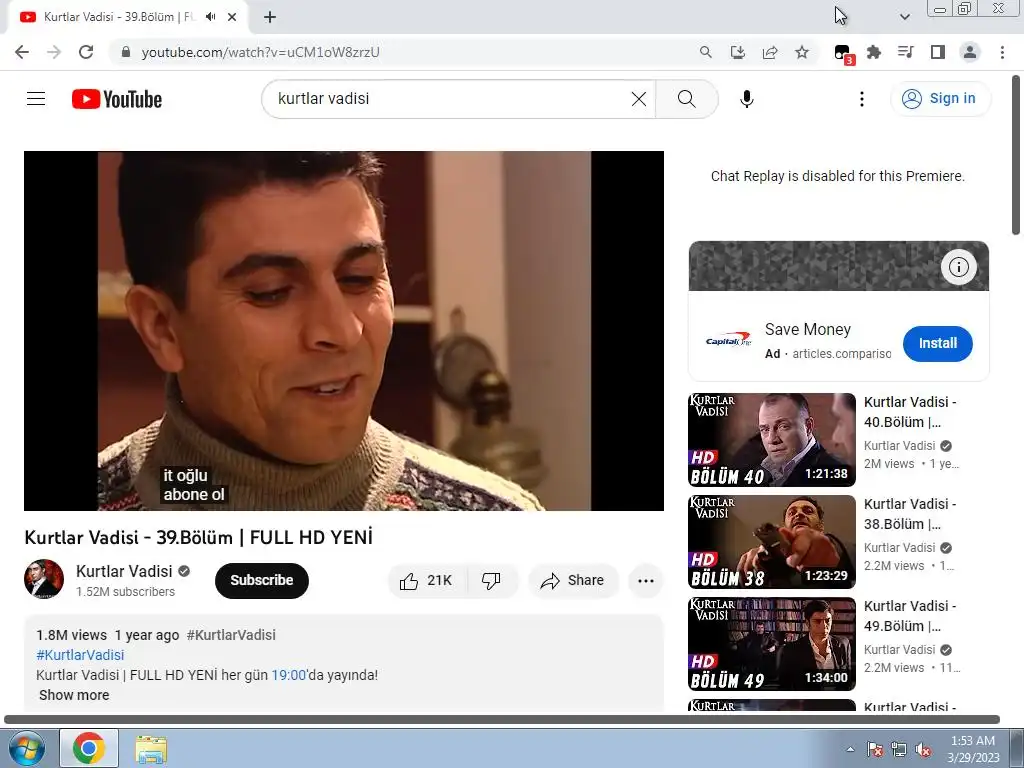Open the Bölüm 49 video thumbnail
Image resolution: width=1024 pixels, height=768 pixels.
pyautogui.click(x=772, y=644)
